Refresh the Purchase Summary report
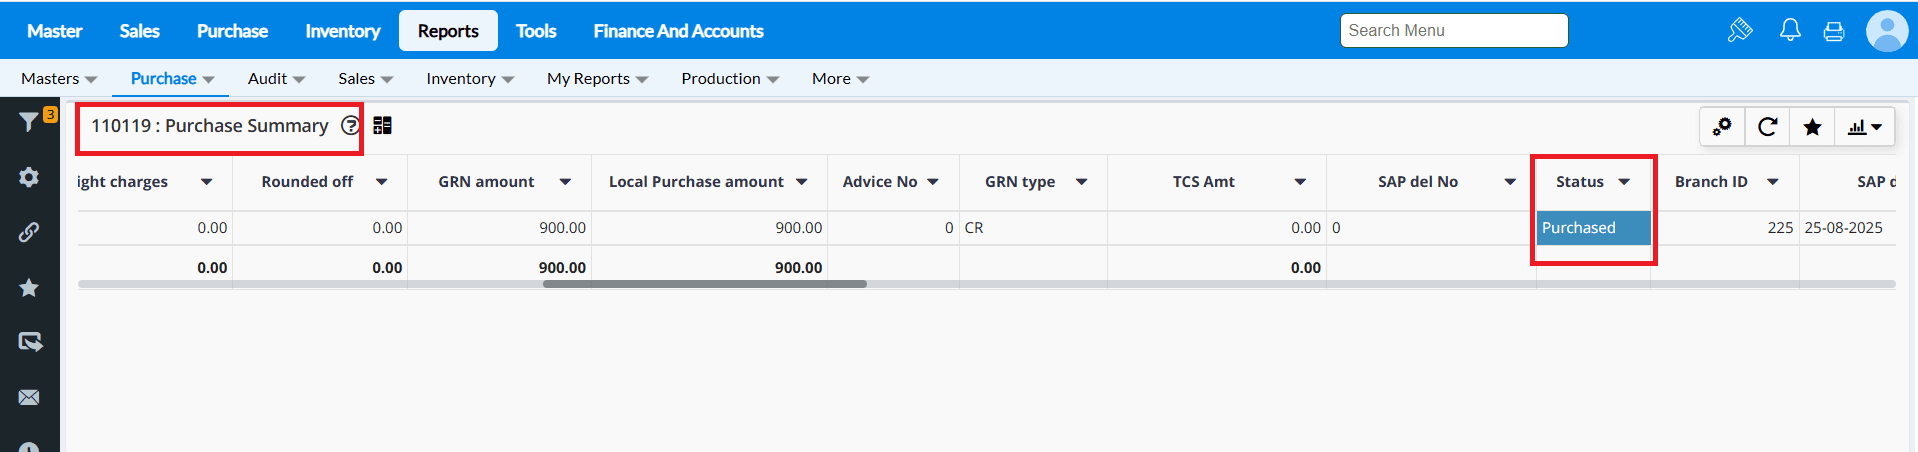The width and height of the screenshot is (1918, 452). click(x=1767, y=127)
